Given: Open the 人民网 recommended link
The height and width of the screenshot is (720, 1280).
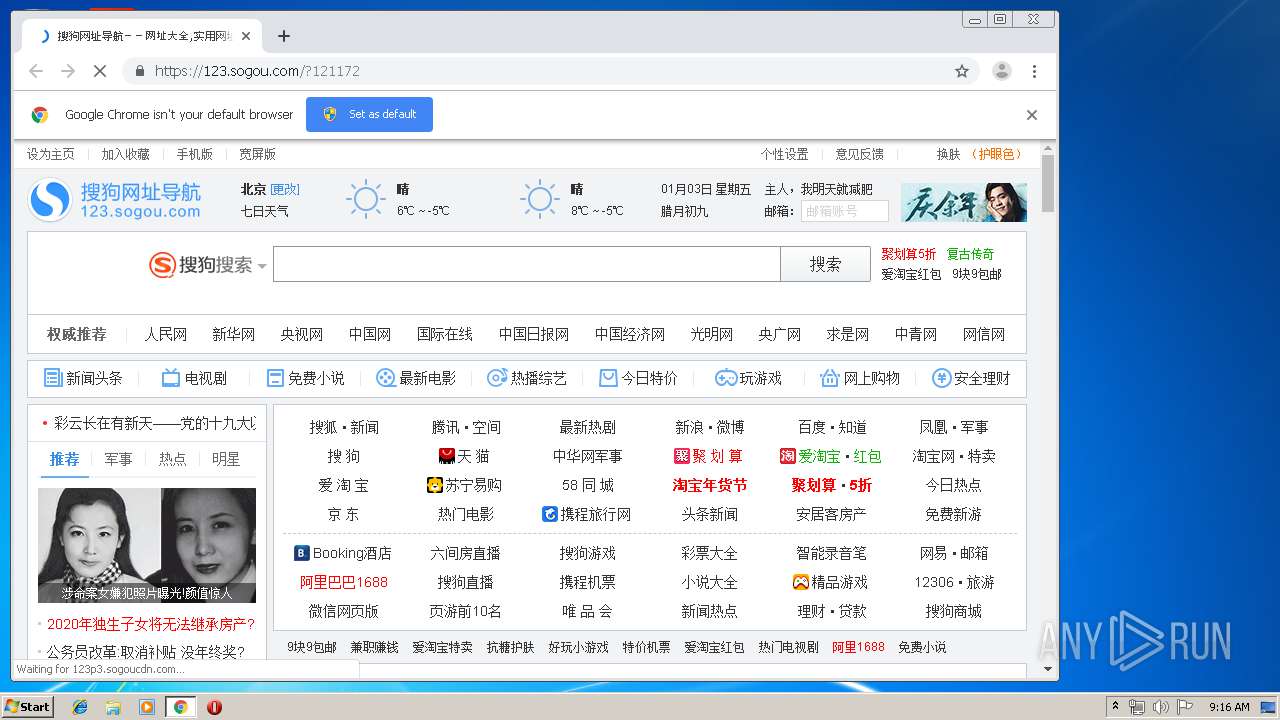Looking at the screenshot, I should point(165,334).
